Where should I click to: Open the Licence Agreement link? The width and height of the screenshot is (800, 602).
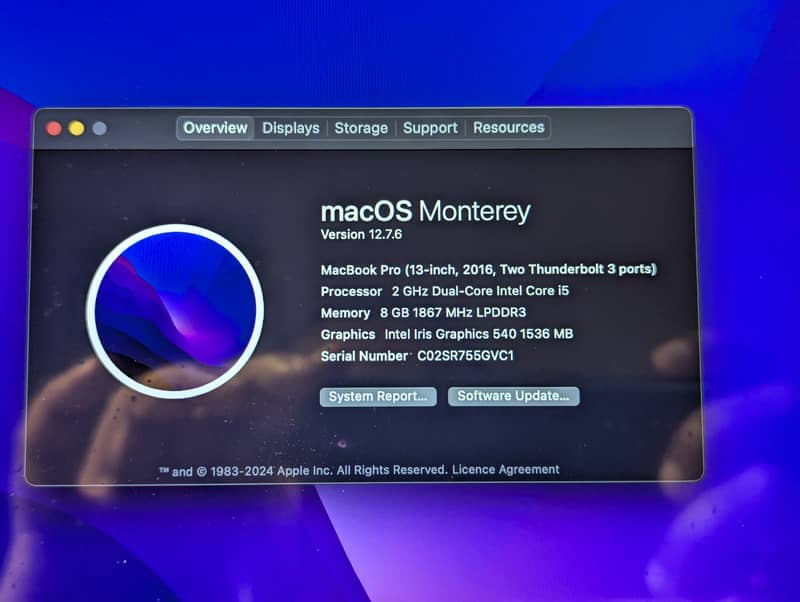(506, 470)
